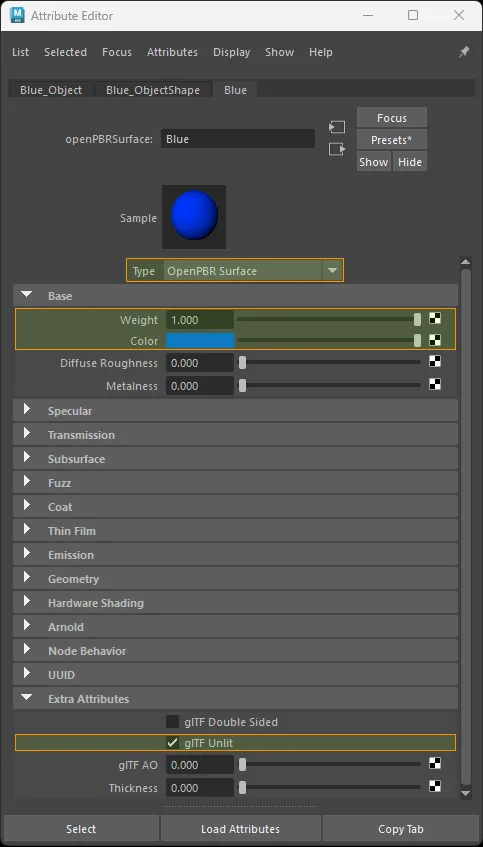
Task: Switch to the Blue_ObjectShape tab
Action: (153, 90)
